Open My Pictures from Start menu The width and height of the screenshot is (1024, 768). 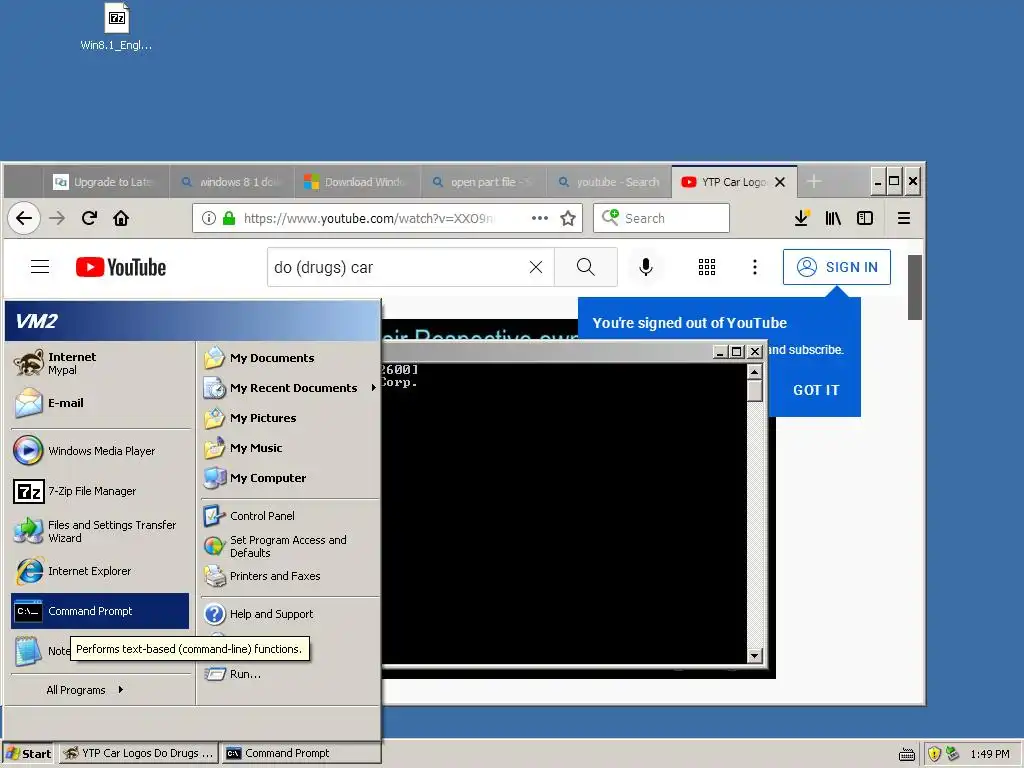tap(290, 418)
